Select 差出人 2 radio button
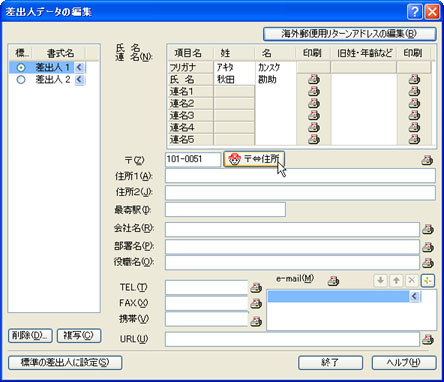The width and height of the screenshot is (444, 382). [x=21, y=80]
